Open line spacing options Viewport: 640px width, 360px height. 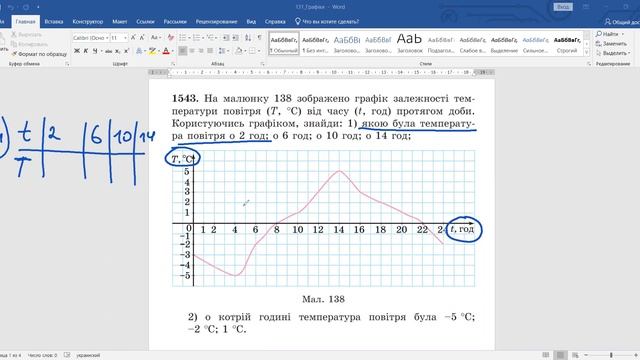pyautogui.click(x=223, y=51)
